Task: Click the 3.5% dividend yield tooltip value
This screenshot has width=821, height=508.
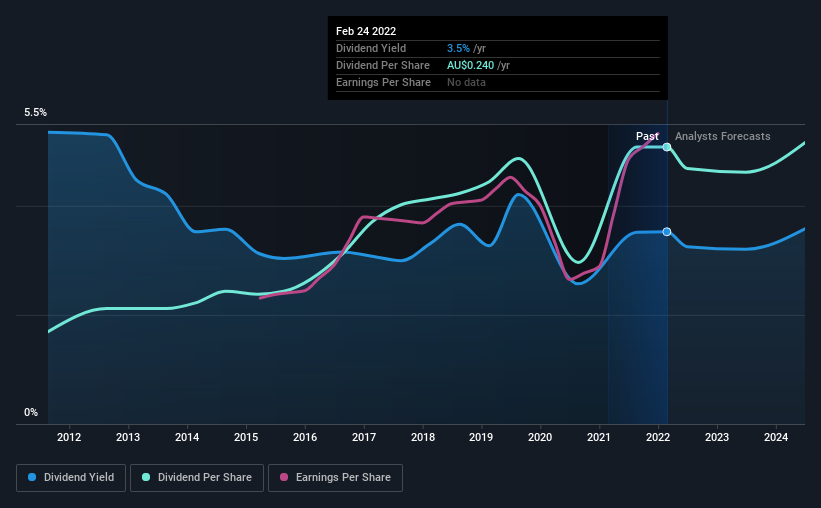Action: (x=458, y=48)
